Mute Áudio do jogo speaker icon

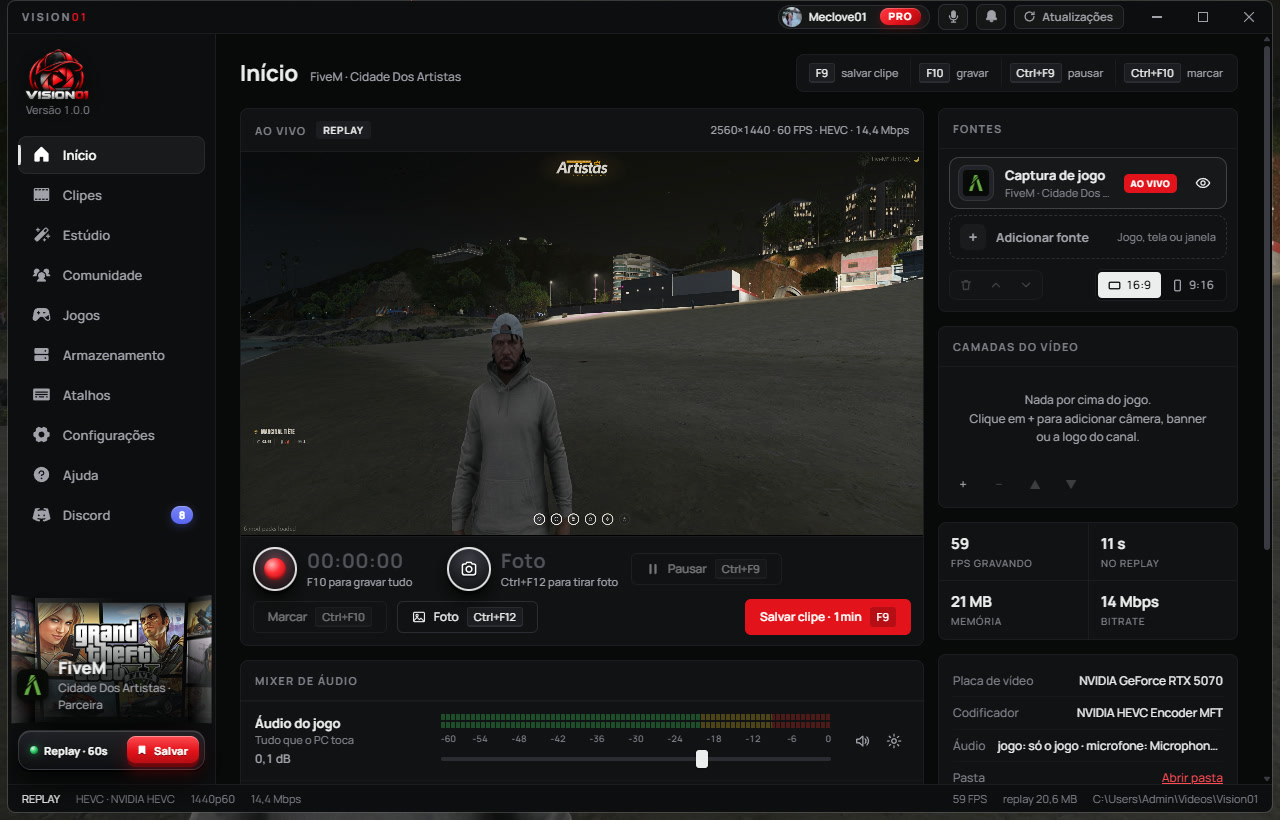coord(862,741)
